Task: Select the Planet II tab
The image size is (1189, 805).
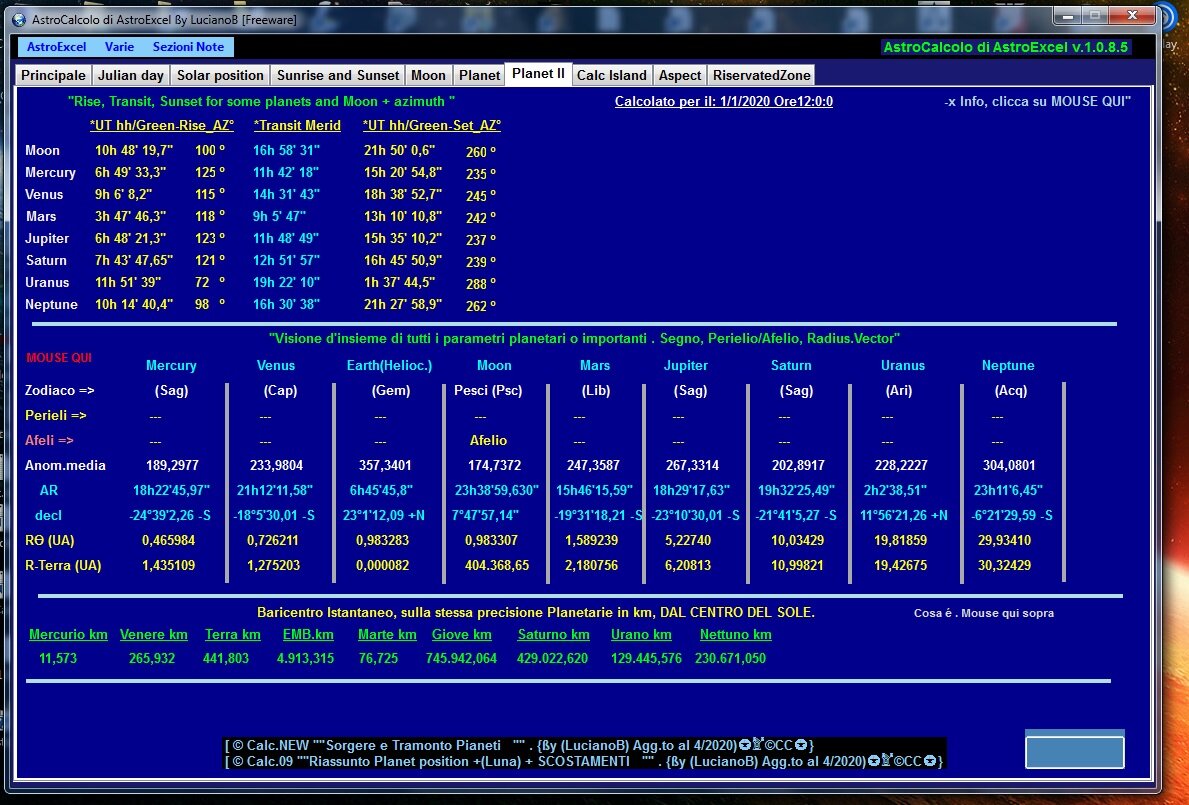Action: (x=538, y=74)
